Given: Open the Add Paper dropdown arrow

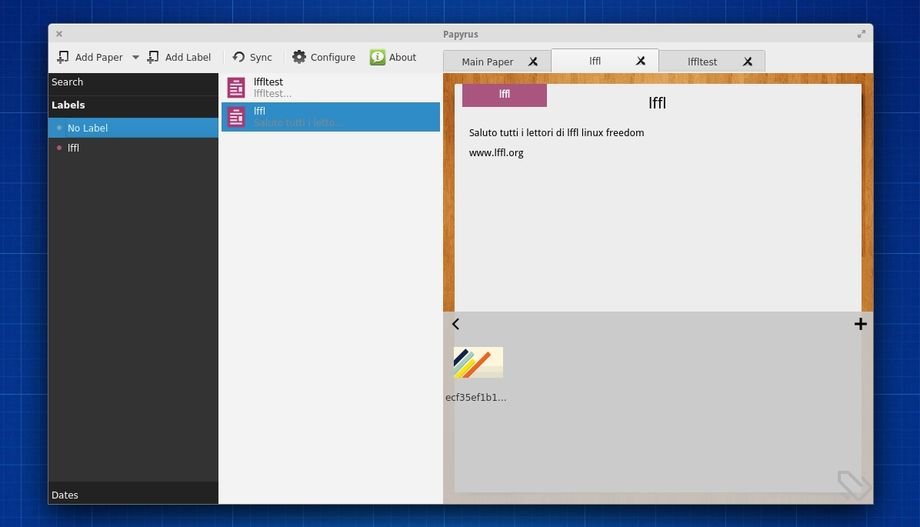Looking at the screenshot, I should [135, 58].
